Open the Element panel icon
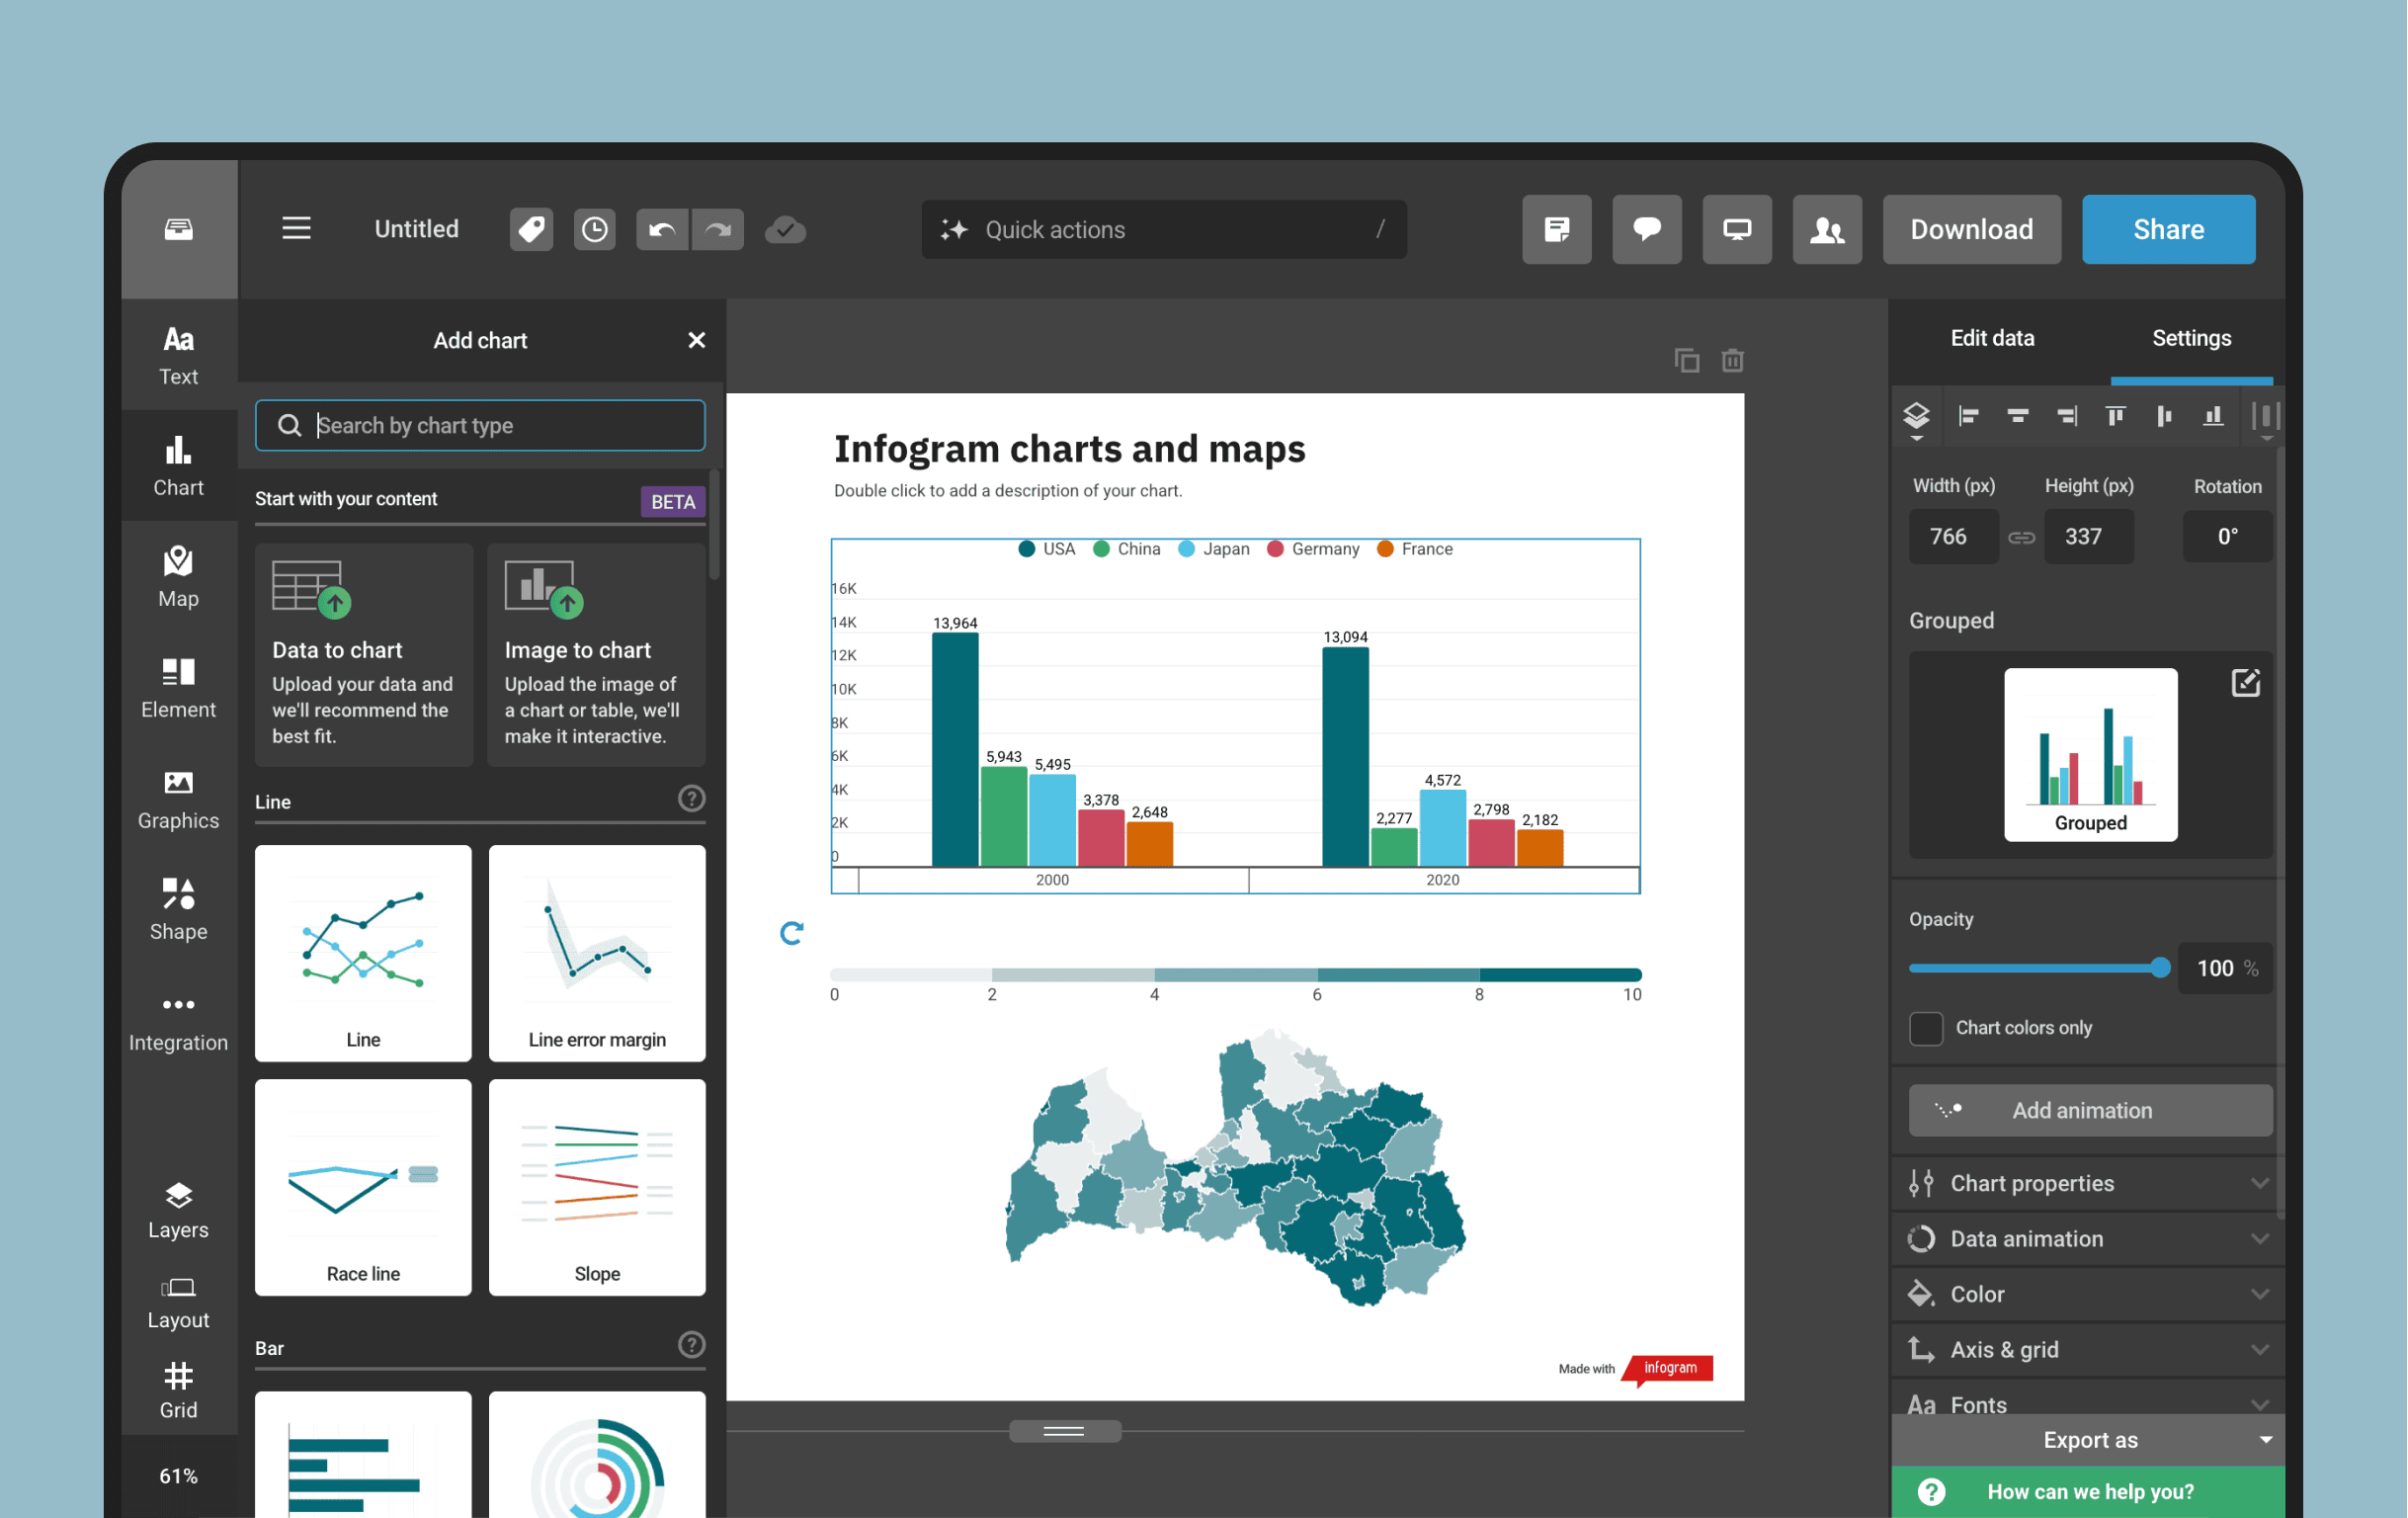Screen dimensions: 2408x1518 pos(178,688)
